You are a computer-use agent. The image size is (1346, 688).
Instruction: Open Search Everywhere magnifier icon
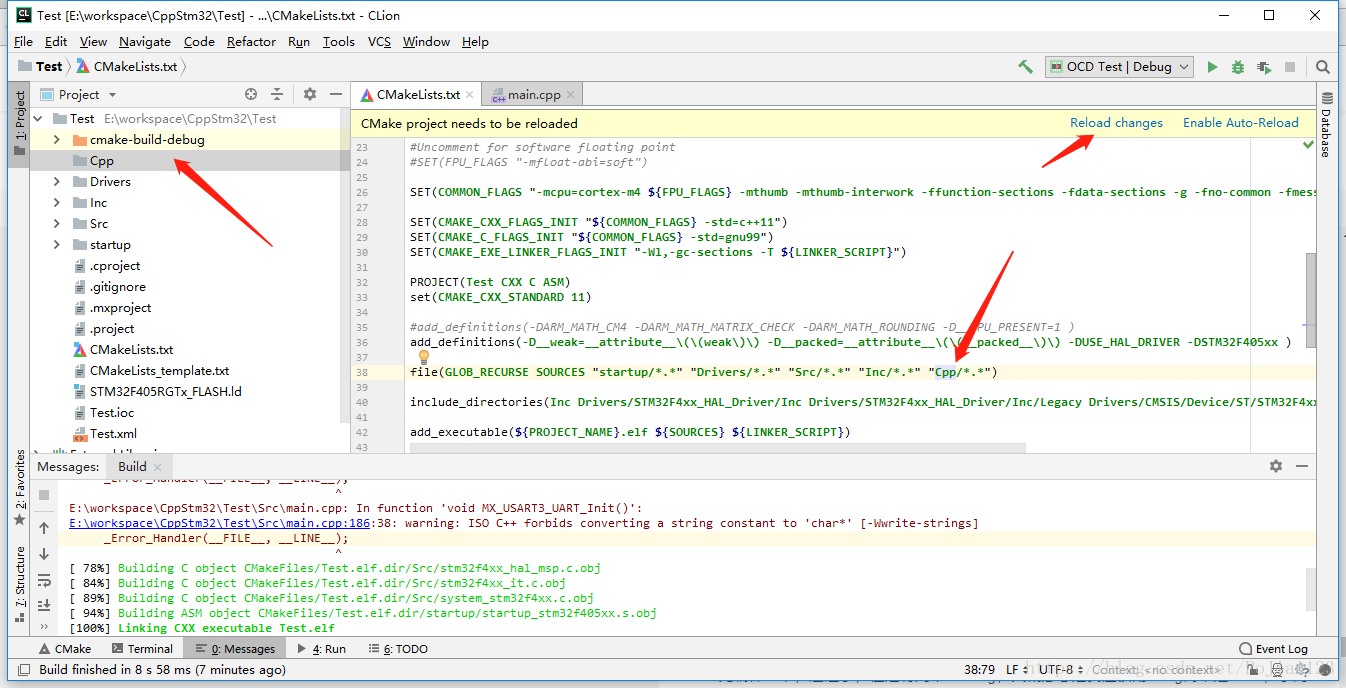1322,67
